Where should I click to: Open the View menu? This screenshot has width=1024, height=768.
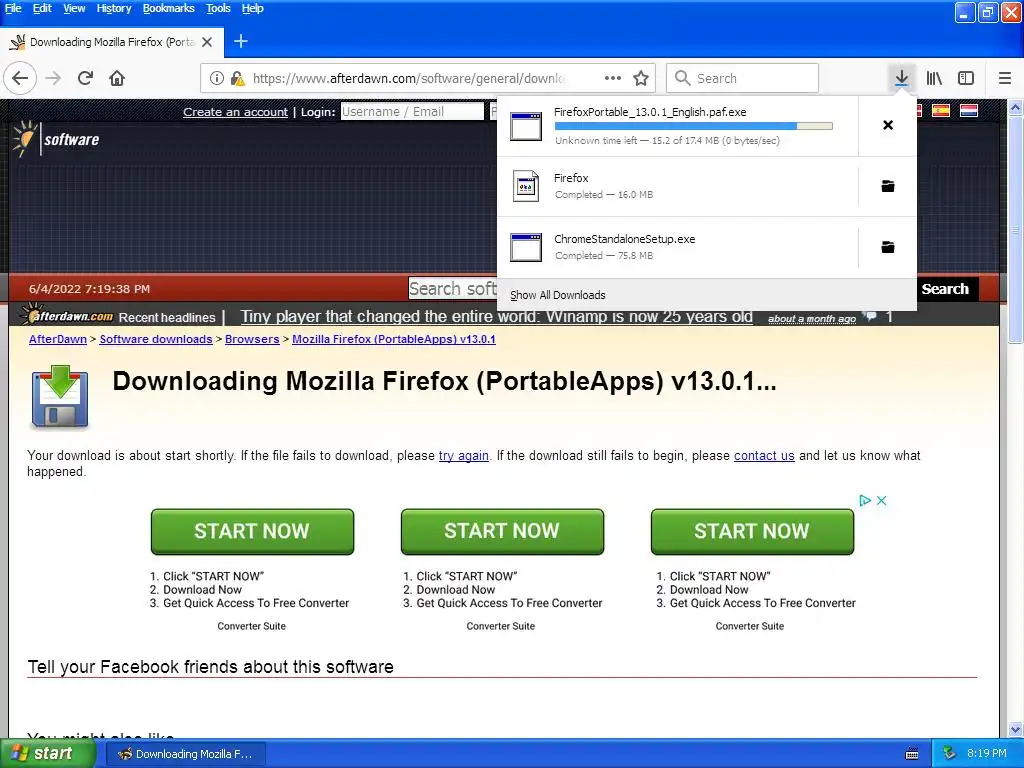74,8
